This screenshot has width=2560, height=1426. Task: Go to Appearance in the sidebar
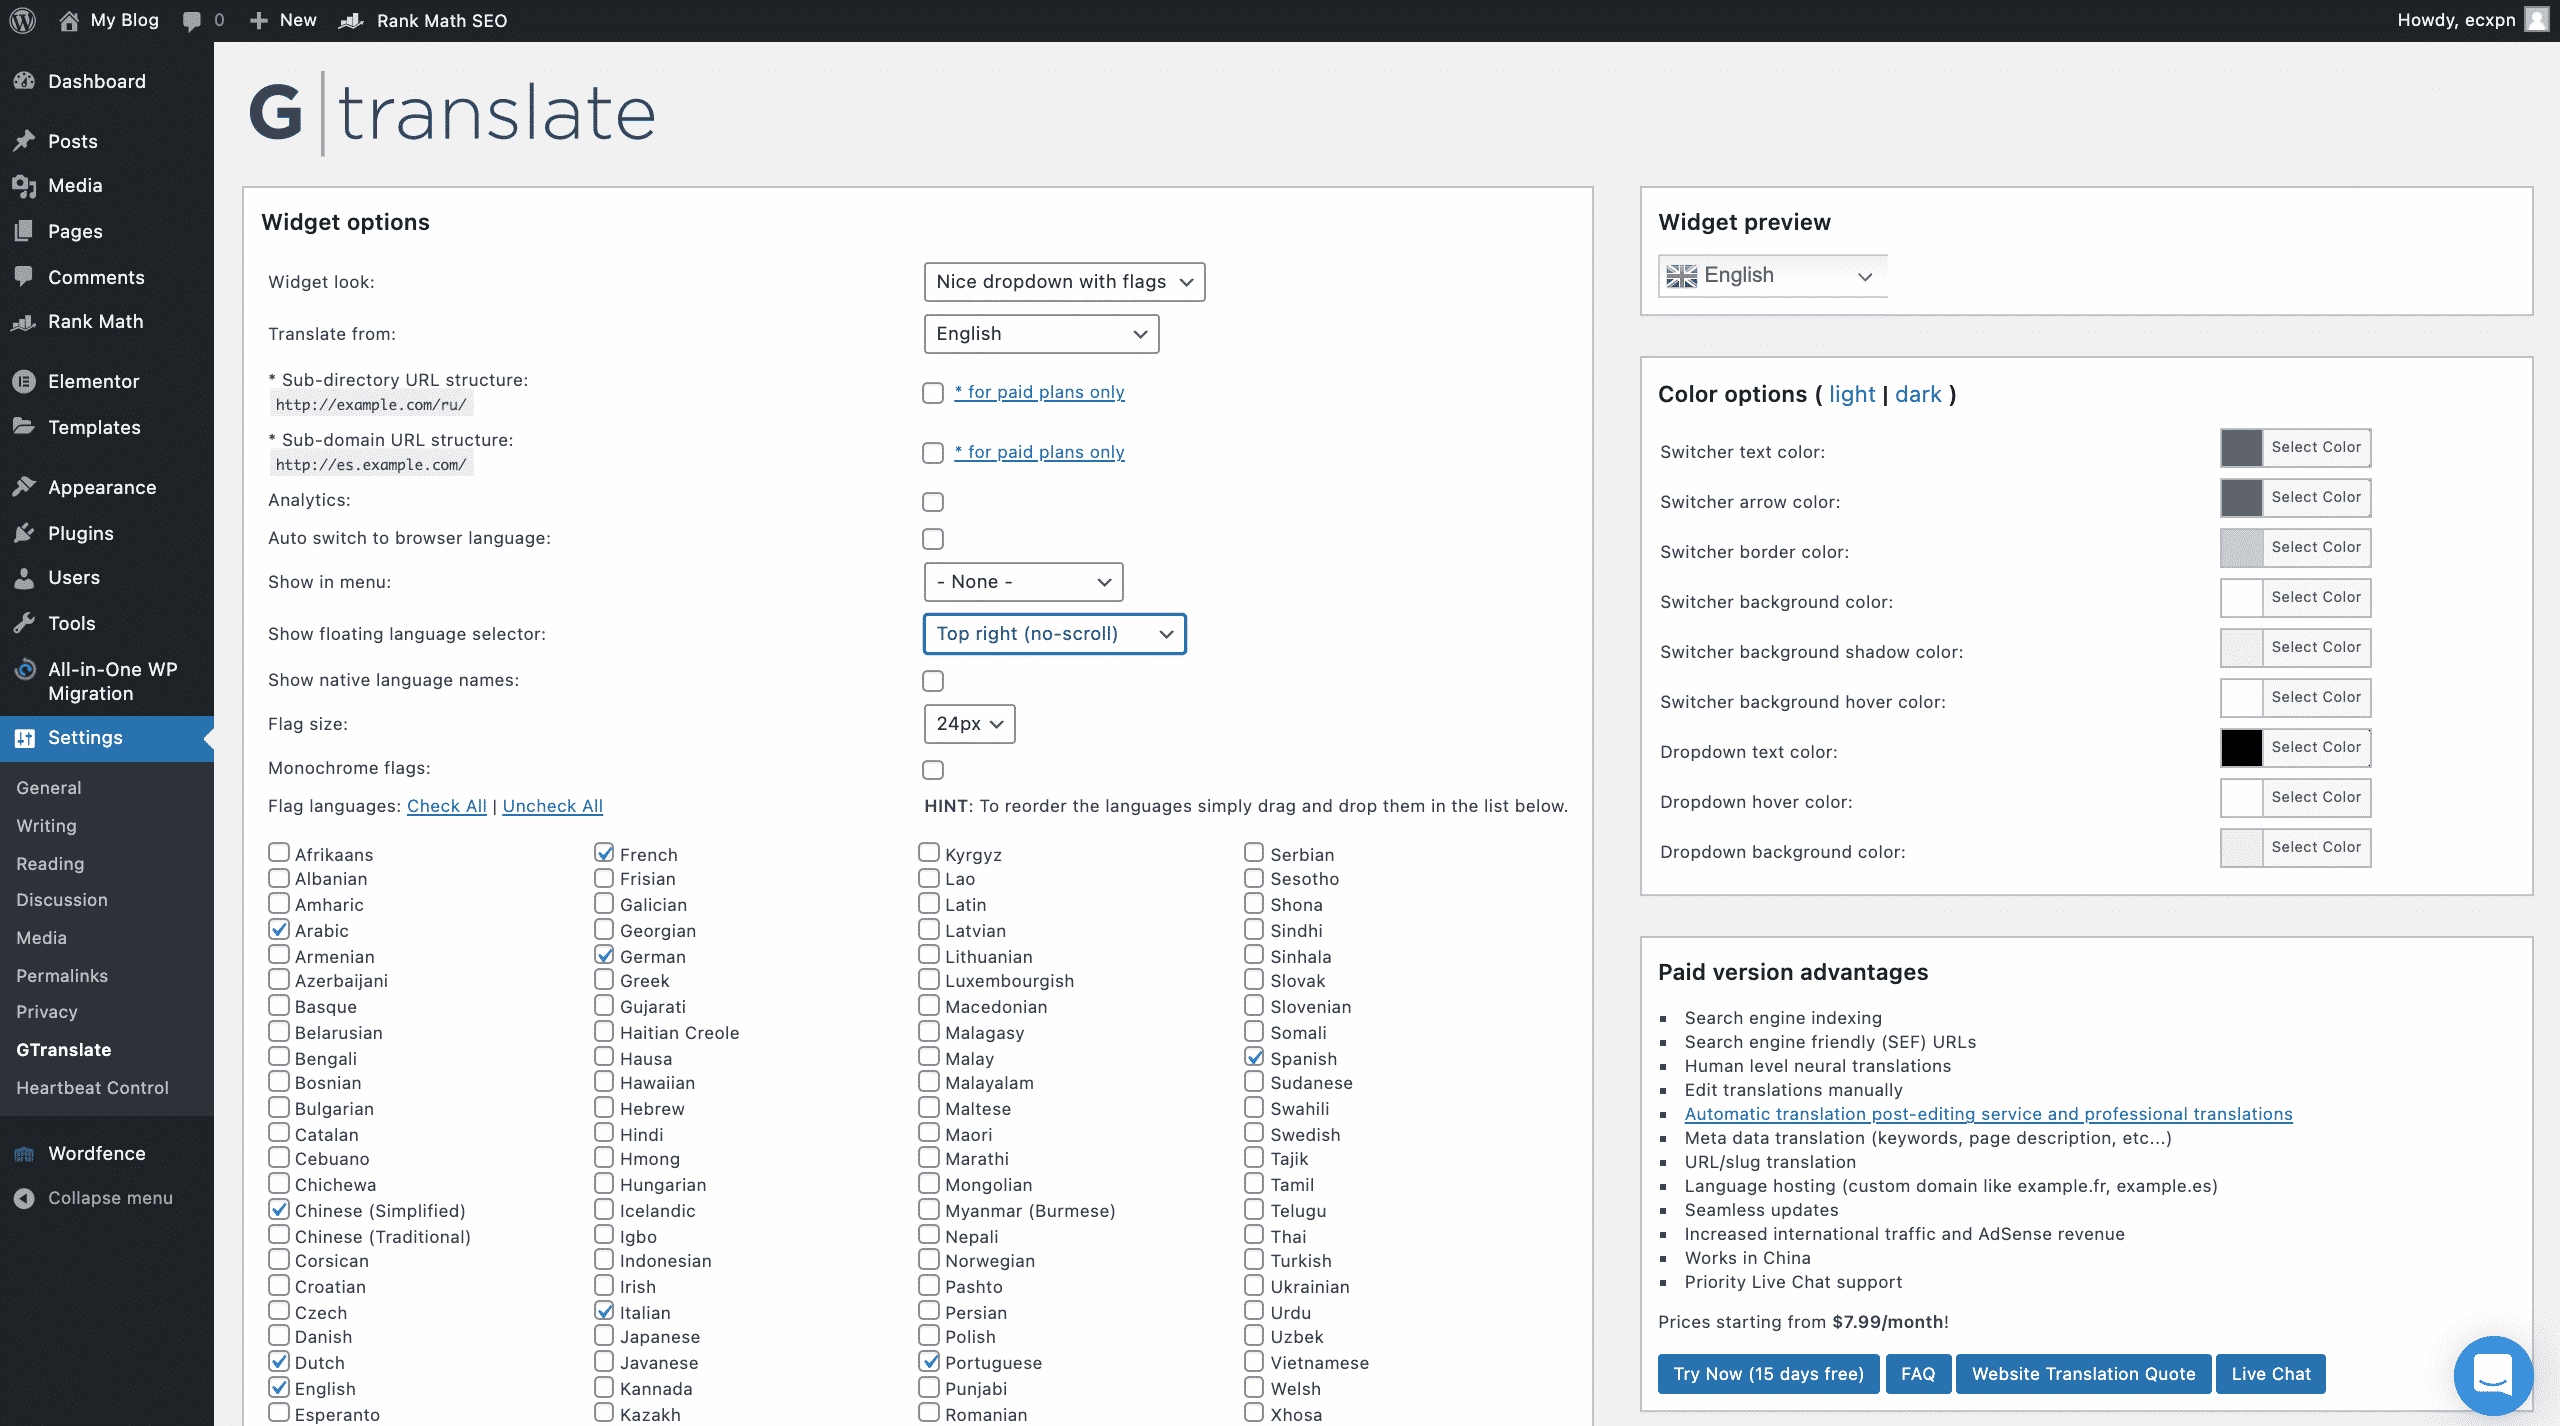pos(102,487)
